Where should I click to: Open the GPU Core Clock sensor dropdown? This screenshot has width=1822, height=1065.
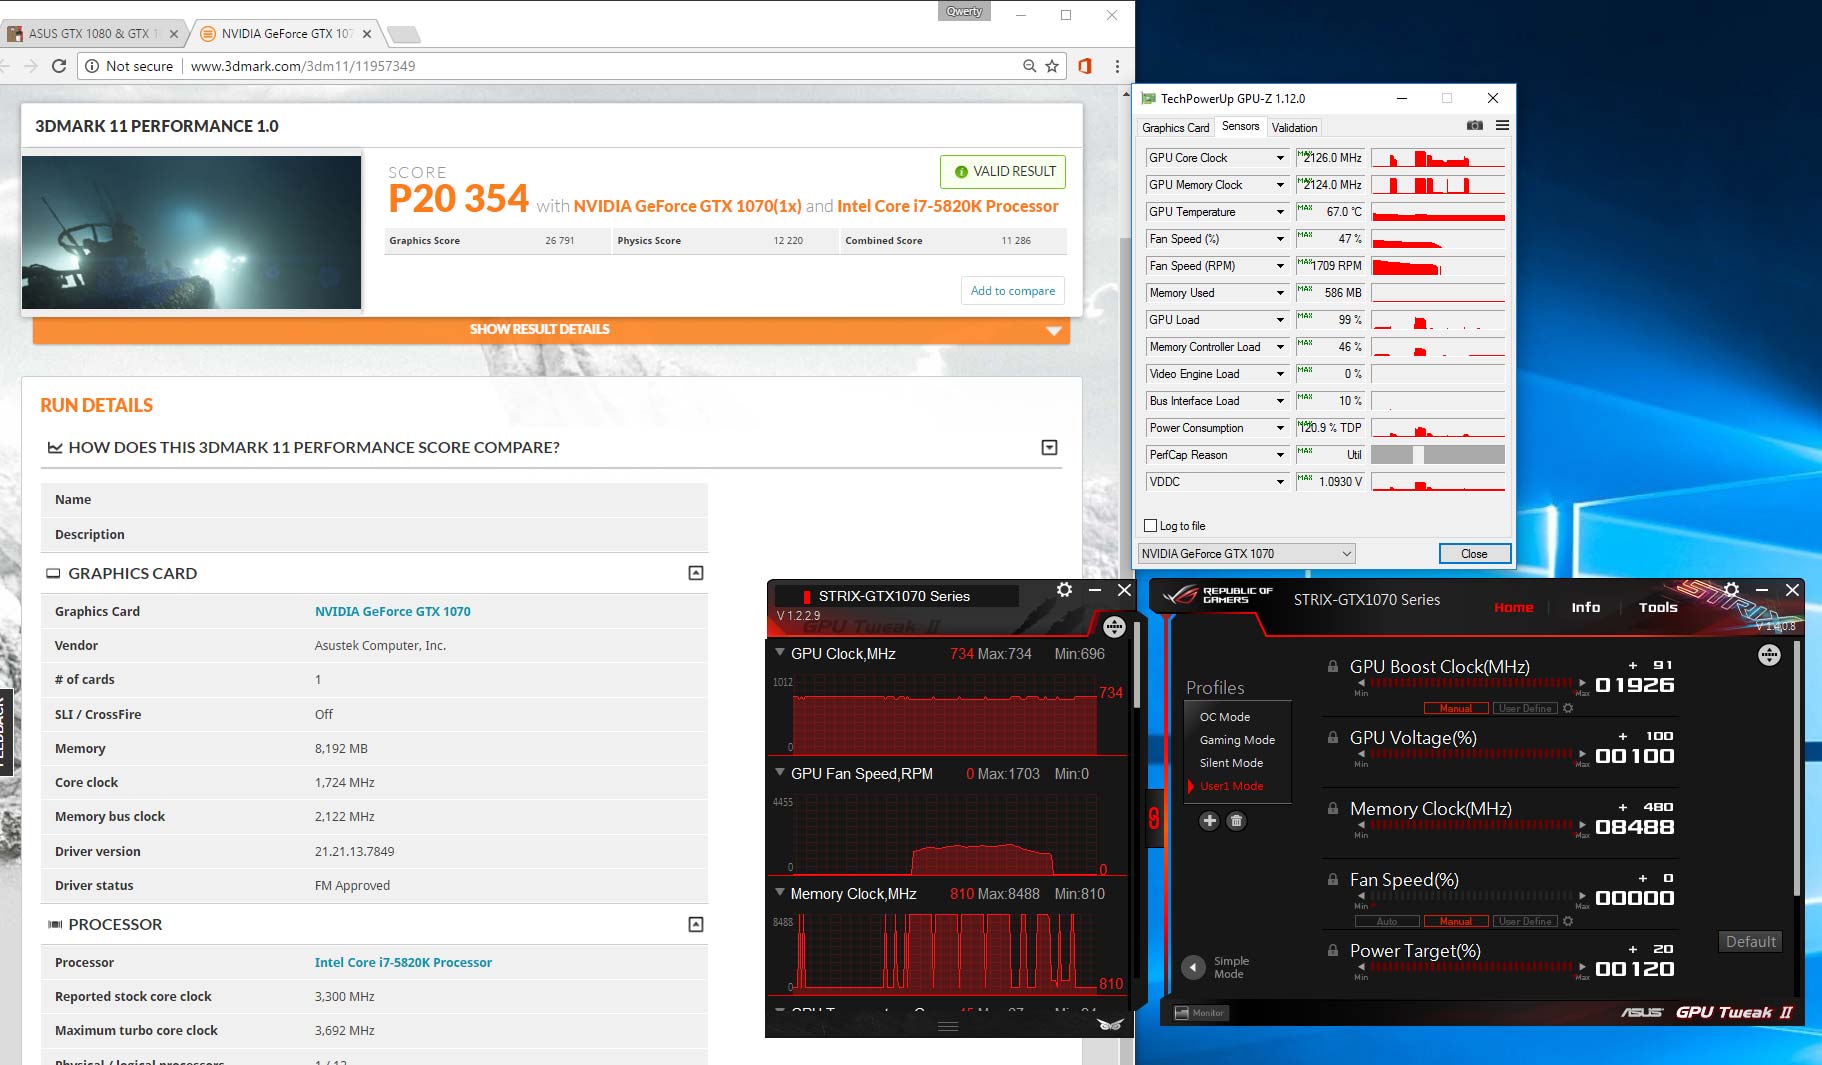coord(1280,158)
